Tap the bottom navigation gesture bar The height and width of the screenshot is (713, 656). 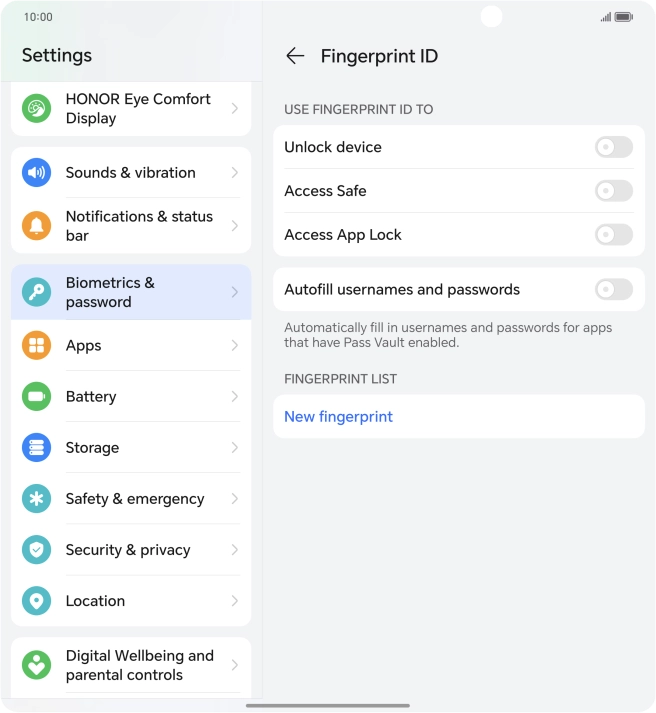click(328, 705)
